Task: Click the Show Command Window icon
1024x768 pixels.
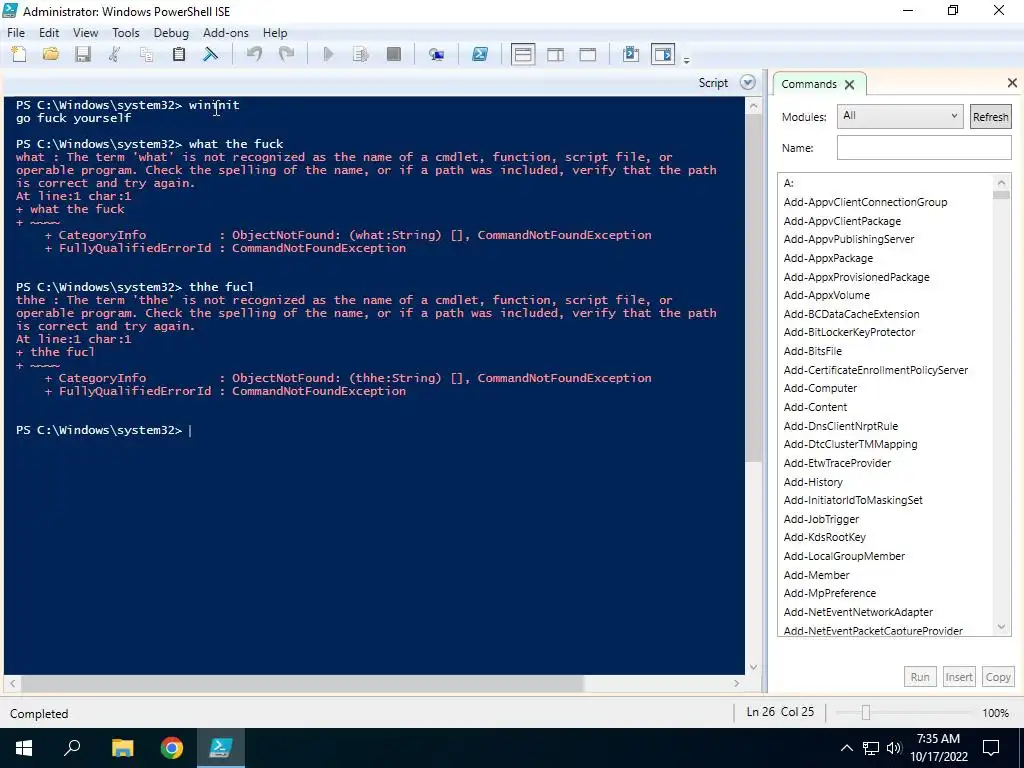Action: [x=631, y=54]
